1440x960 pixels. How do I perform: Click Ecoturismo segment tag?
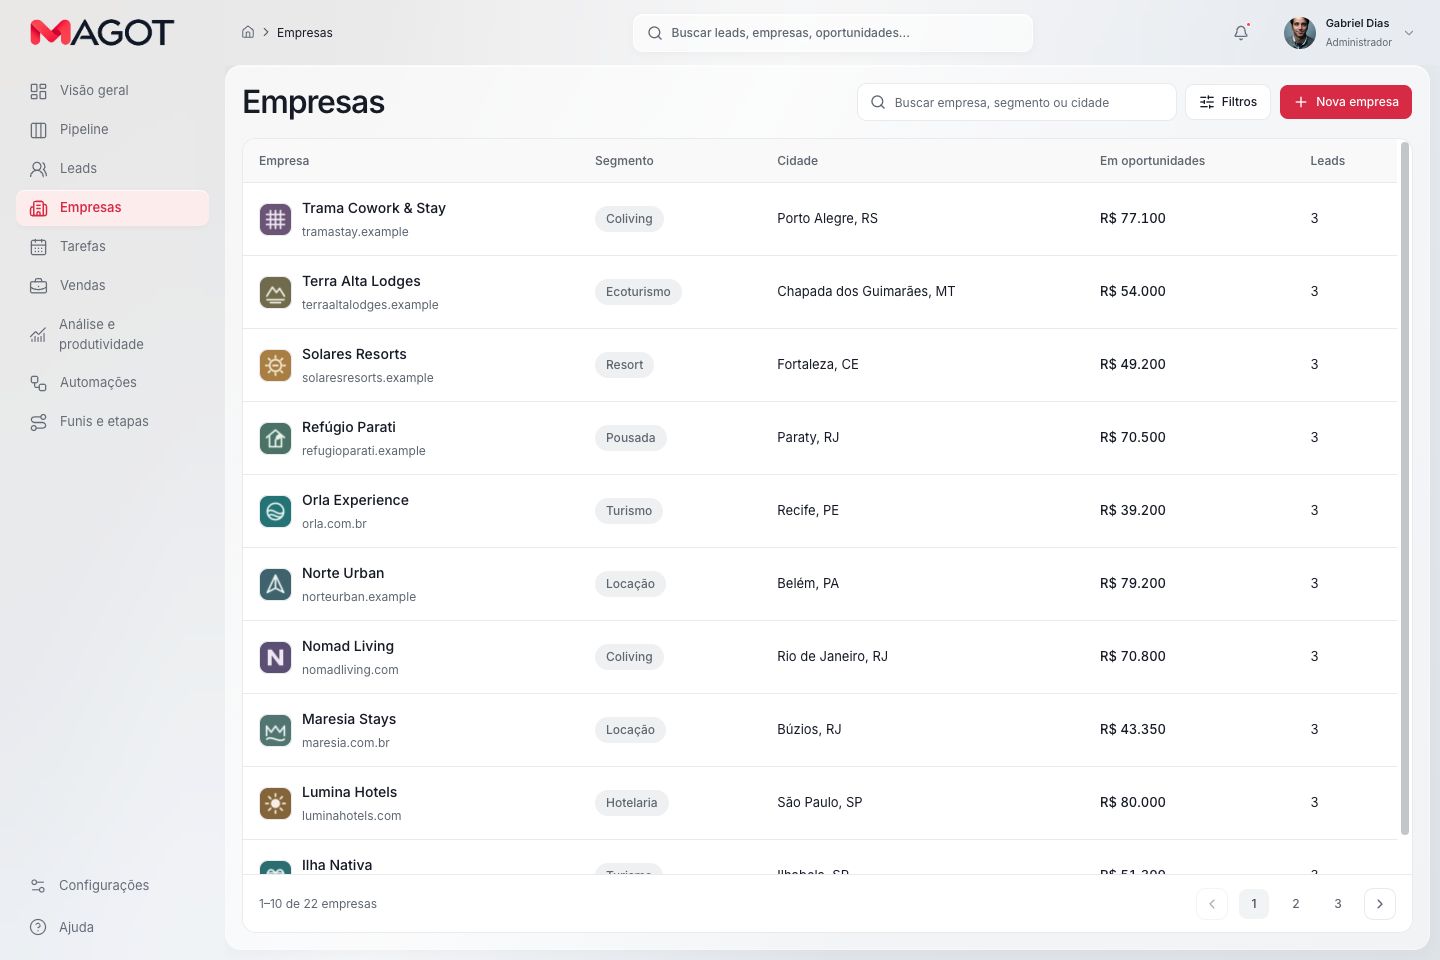click(x=638, y=292)
